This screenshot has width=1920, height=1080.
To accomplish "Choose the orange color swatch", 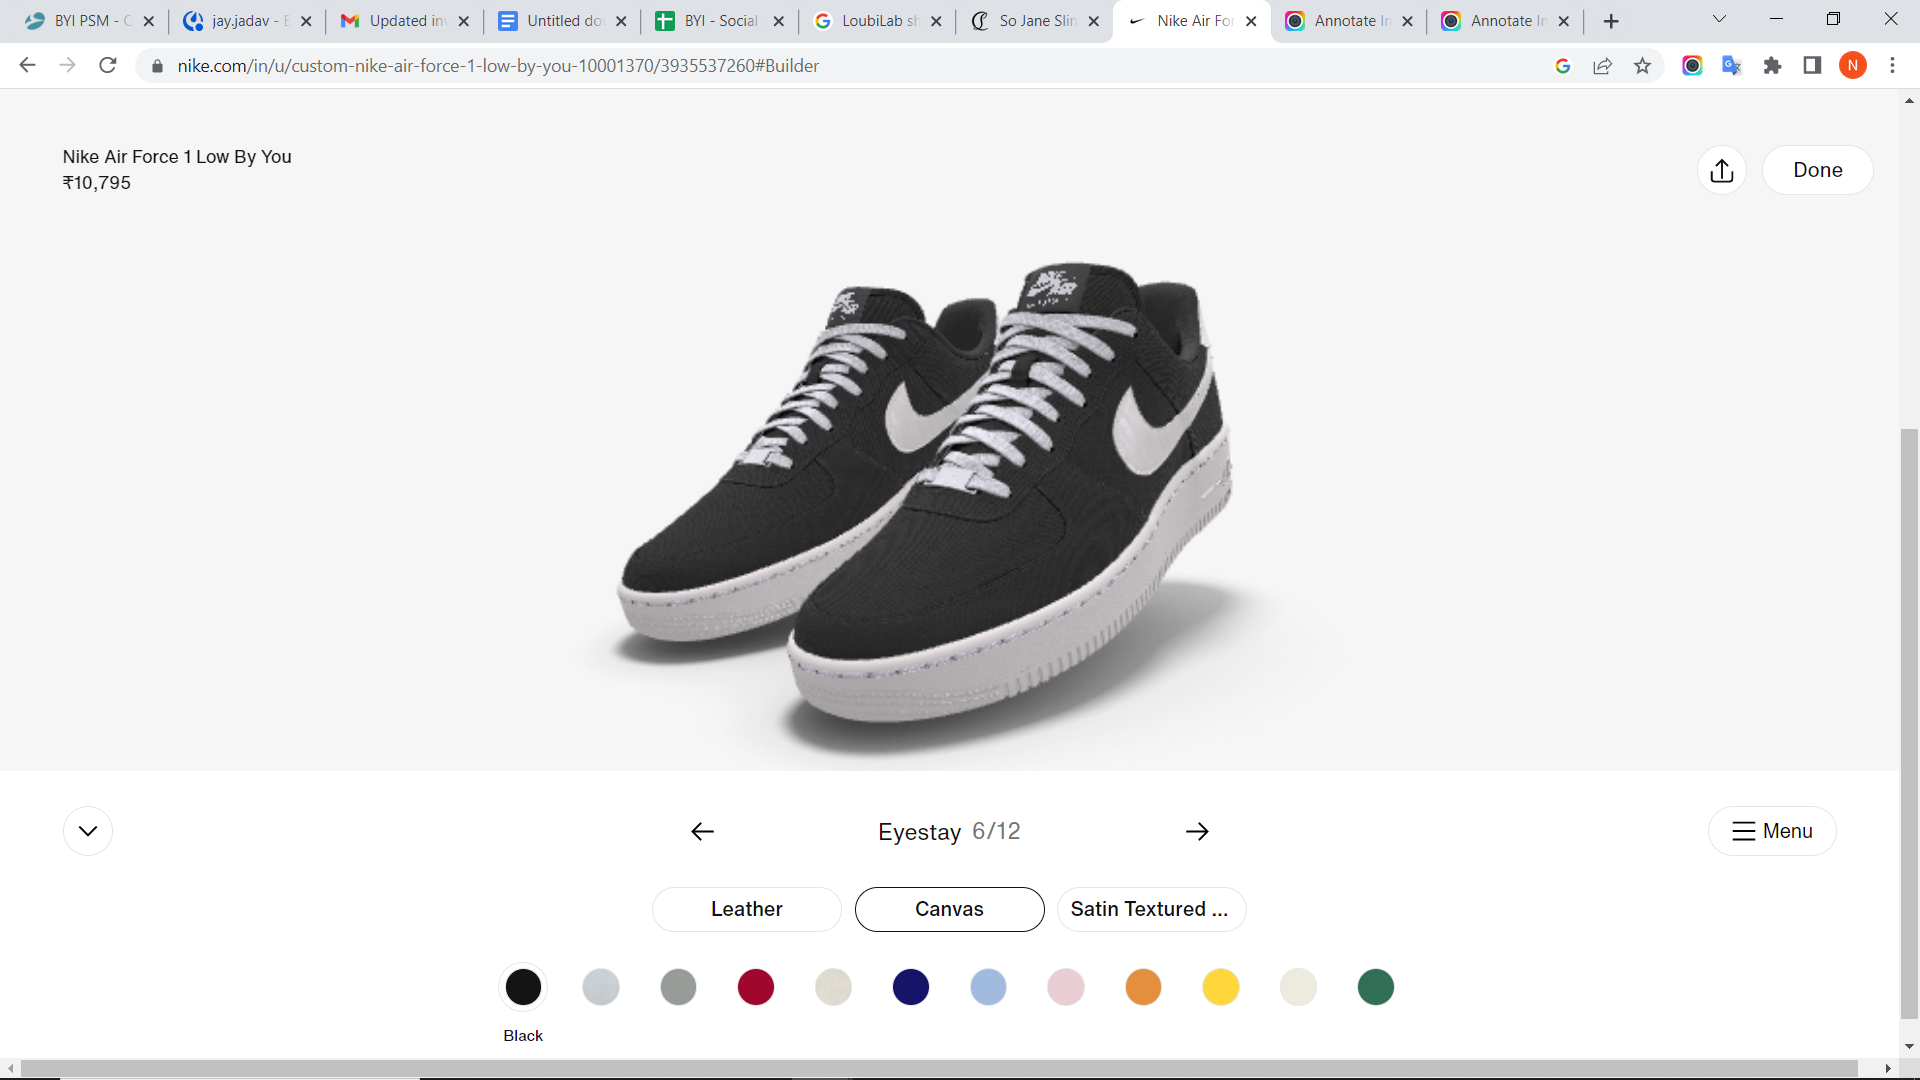I will click(x=1143, y=987).
